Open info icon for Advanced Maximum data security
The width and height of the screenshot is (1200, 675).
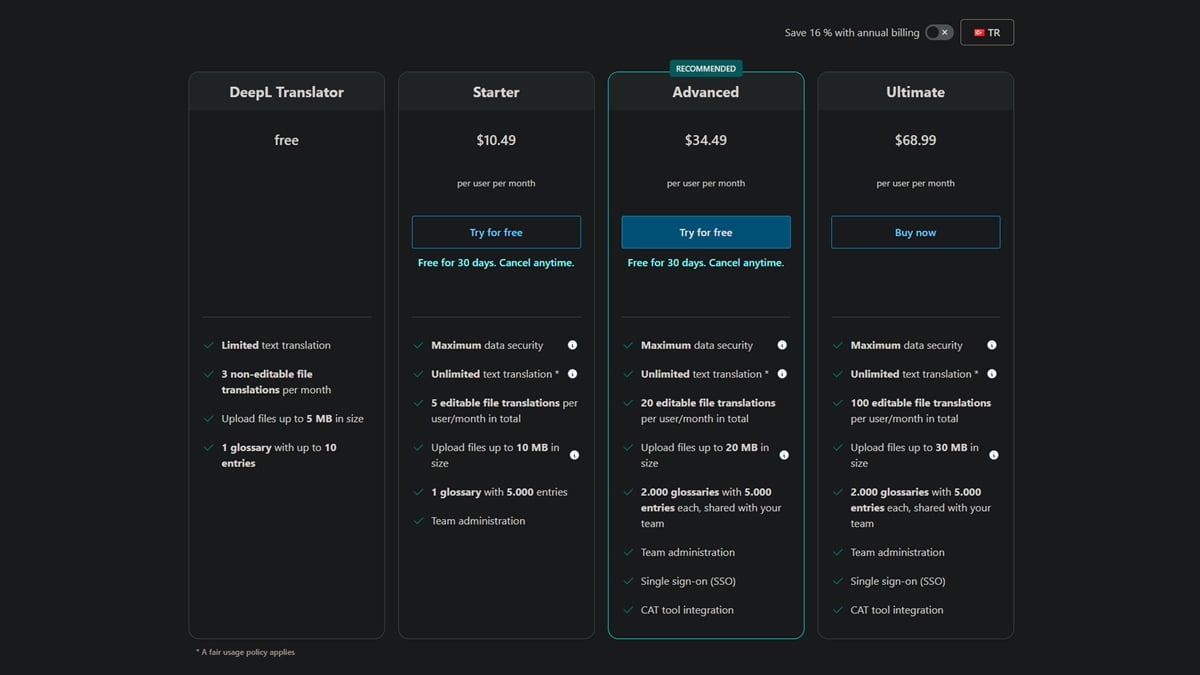(x=782, y=345)
